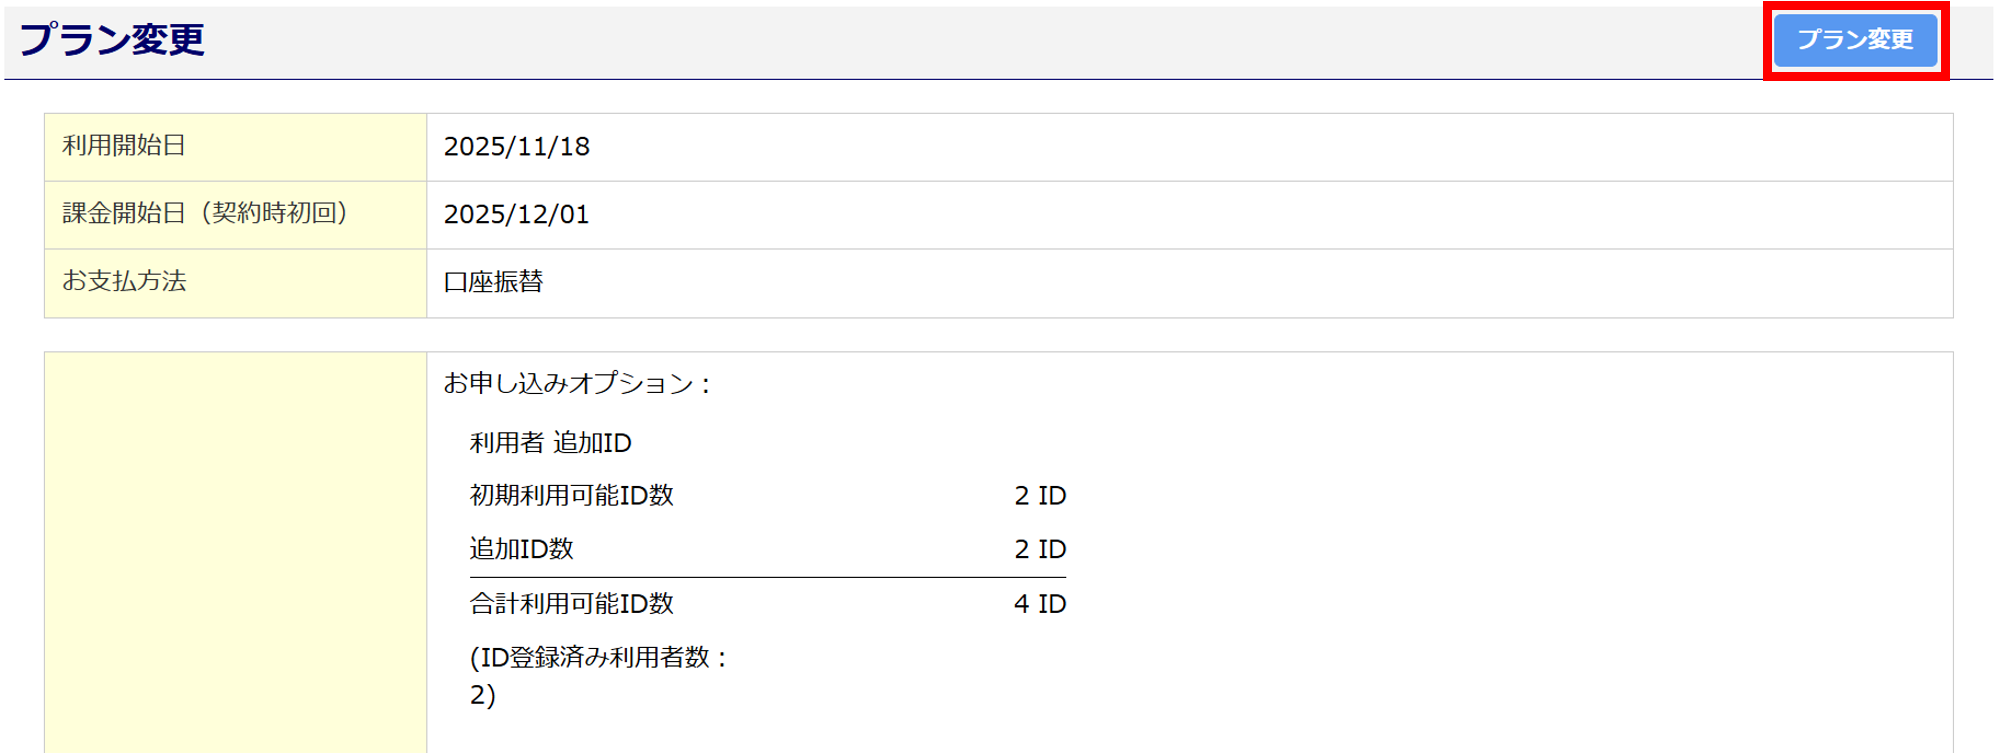Select the 2 ID value beside 初期利用可能ID数

(x=1040, y=496)
